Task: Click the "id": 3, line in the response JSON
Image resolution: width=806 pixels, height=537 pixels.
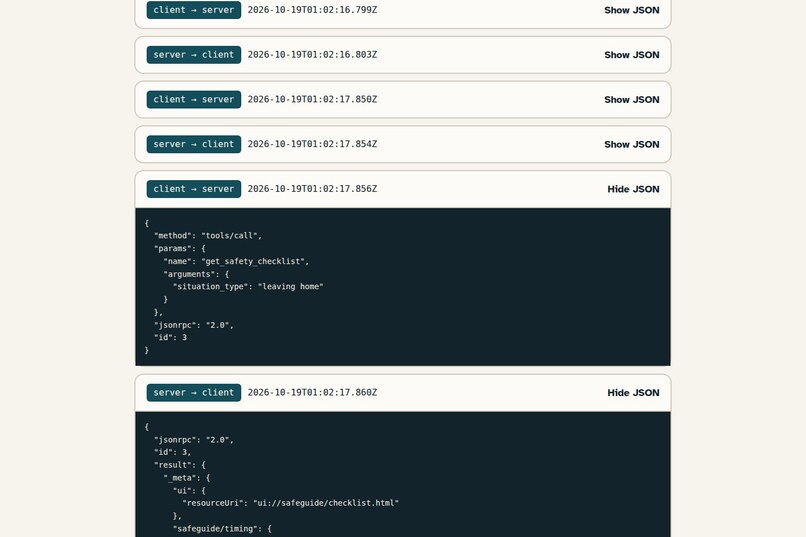Action: [x=173, y=452]
